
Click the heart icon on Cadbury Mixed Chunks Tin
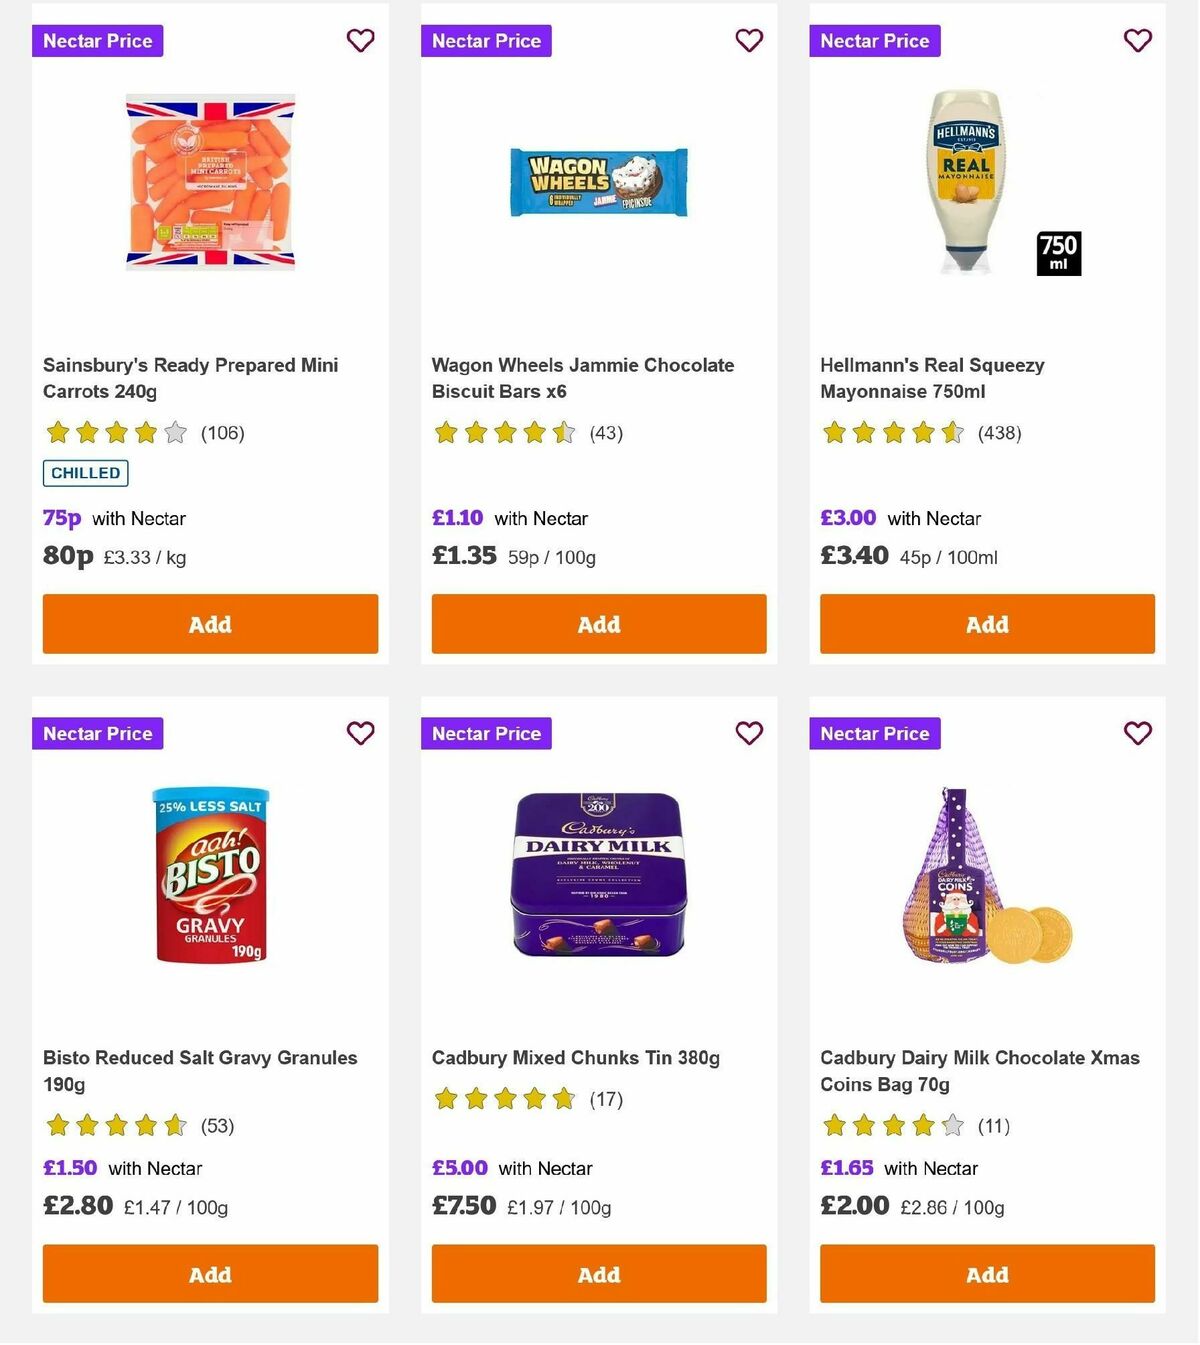coord(749,733)
